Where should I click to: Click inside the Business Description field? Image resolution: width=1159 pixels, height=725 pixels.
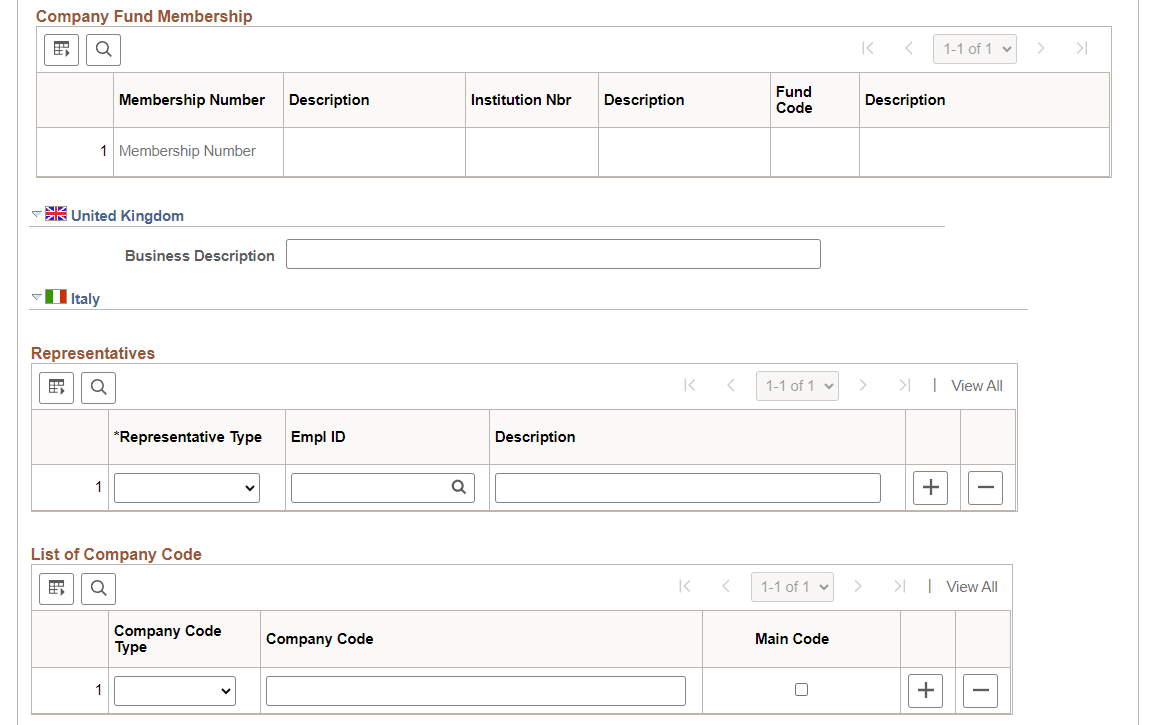click(x=553, y=253)
